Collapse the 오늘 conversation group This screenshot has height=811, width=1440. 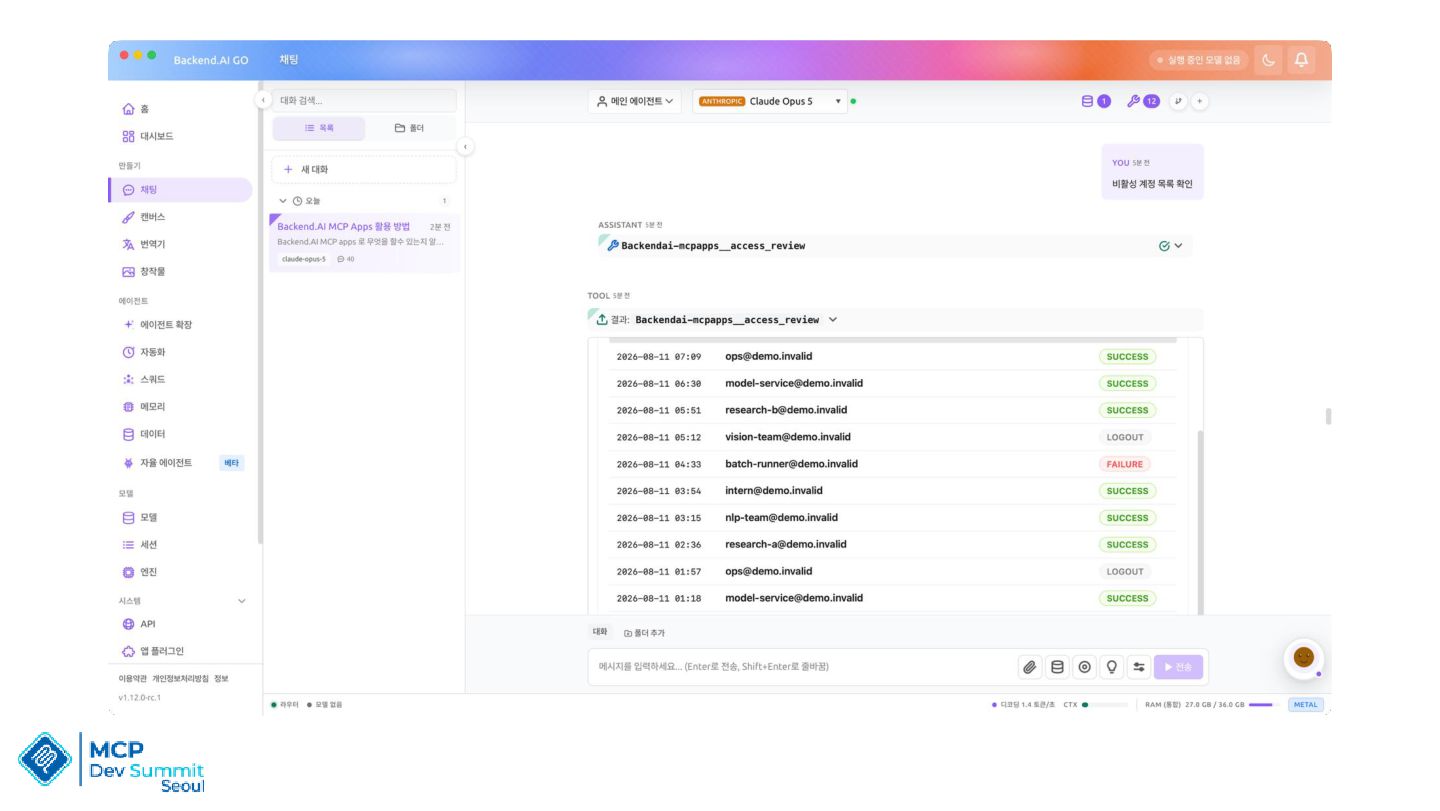284,201
